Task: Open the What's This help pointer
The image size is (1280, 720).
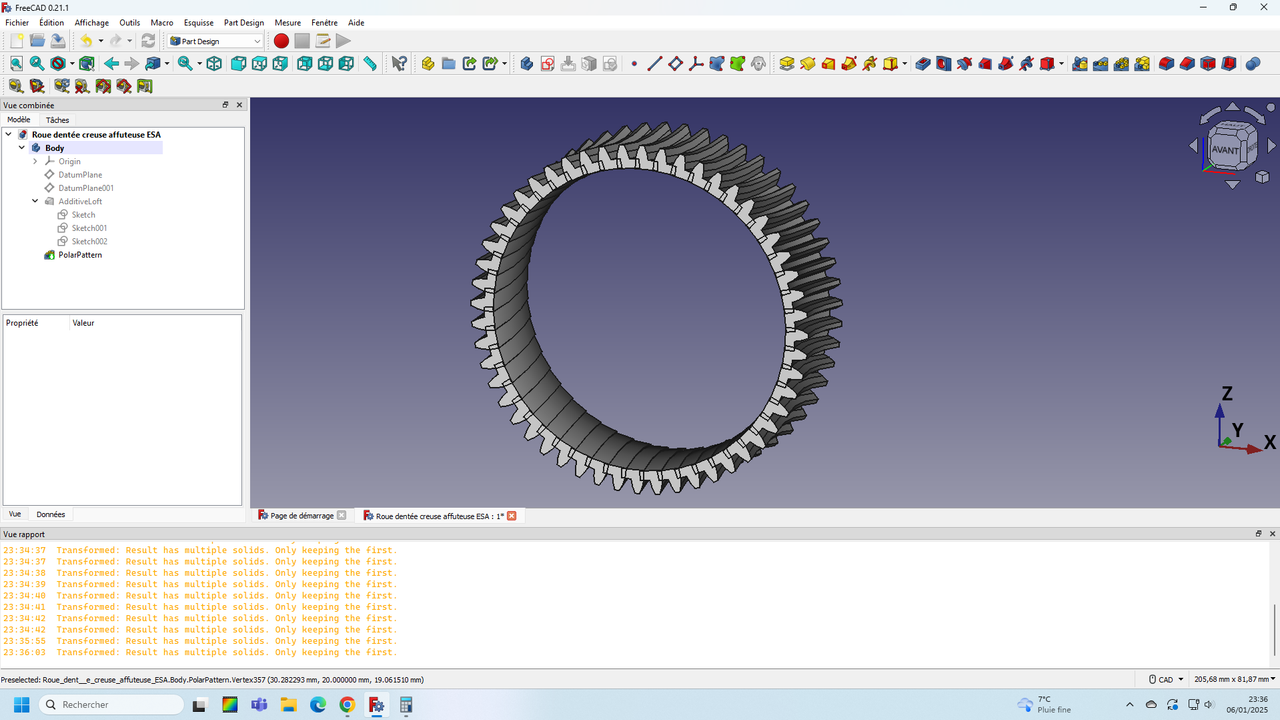Action: pyautogui.click(x=399, y=63)
